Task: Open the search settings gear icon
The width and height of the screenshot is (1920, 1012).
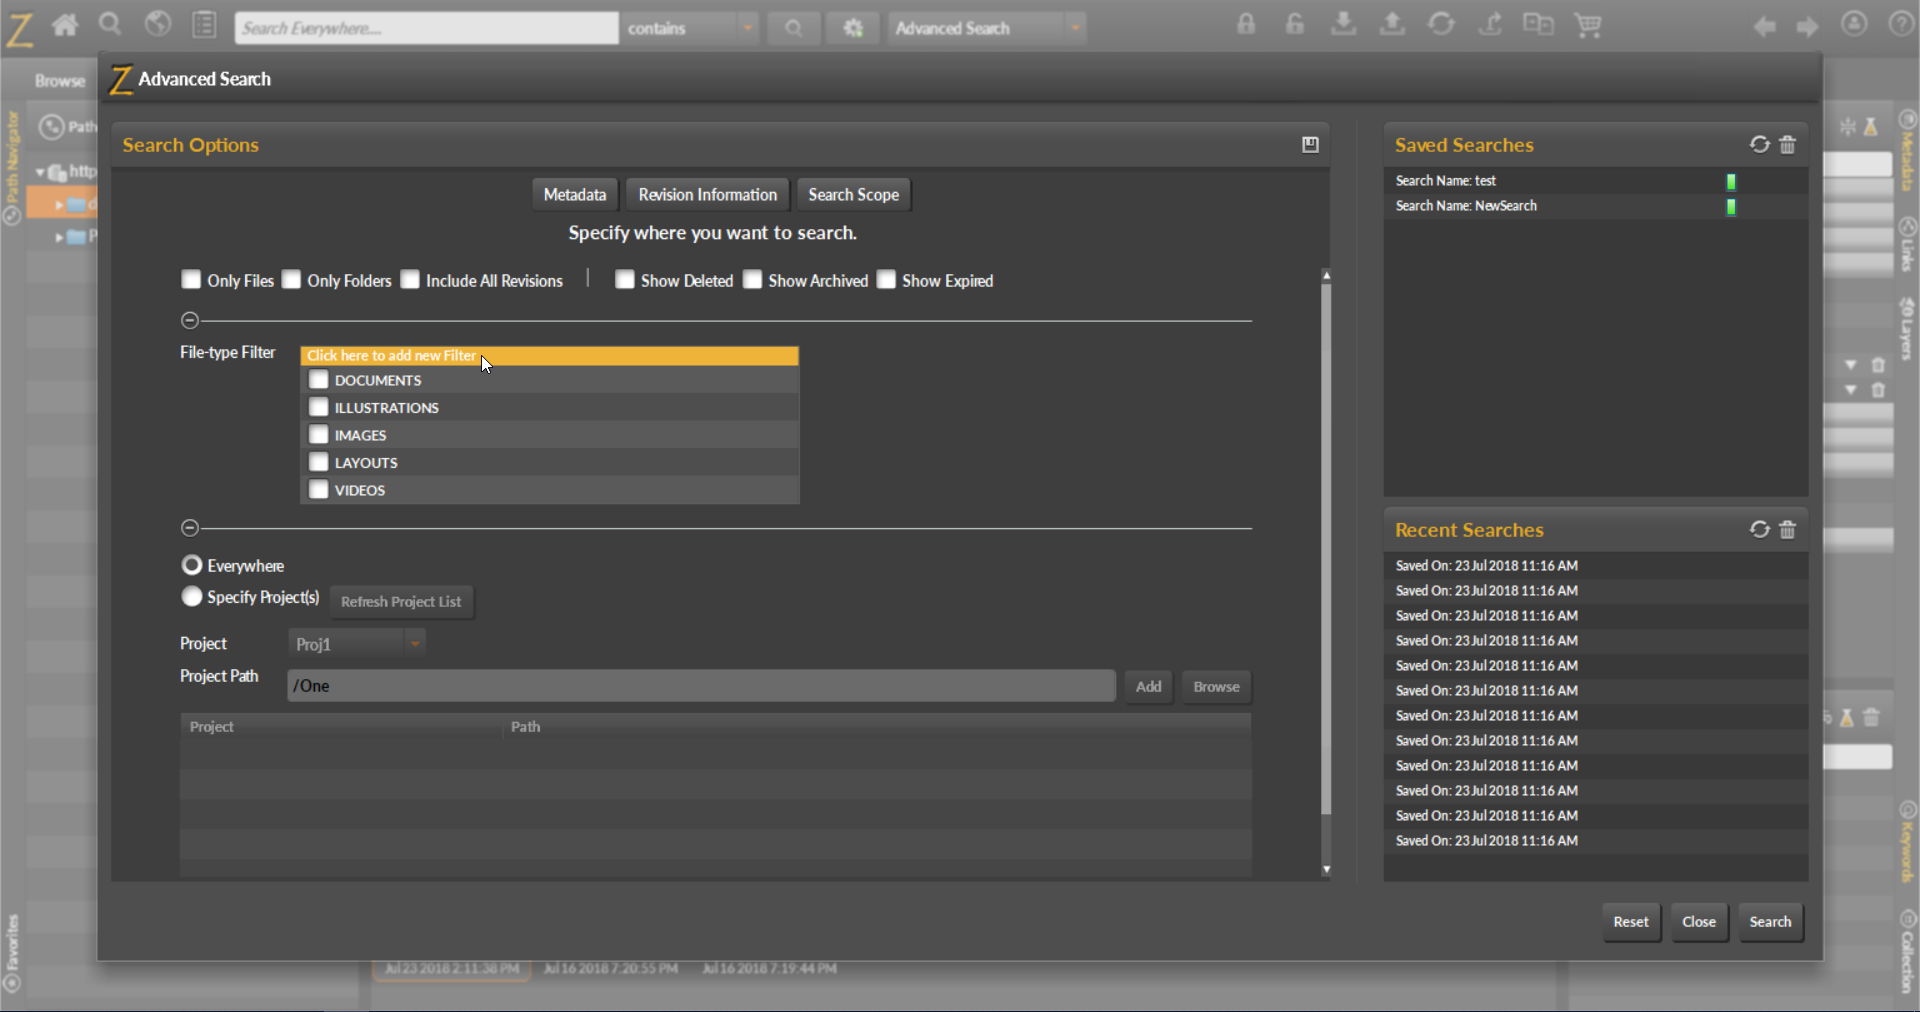Action: (853, 28)
